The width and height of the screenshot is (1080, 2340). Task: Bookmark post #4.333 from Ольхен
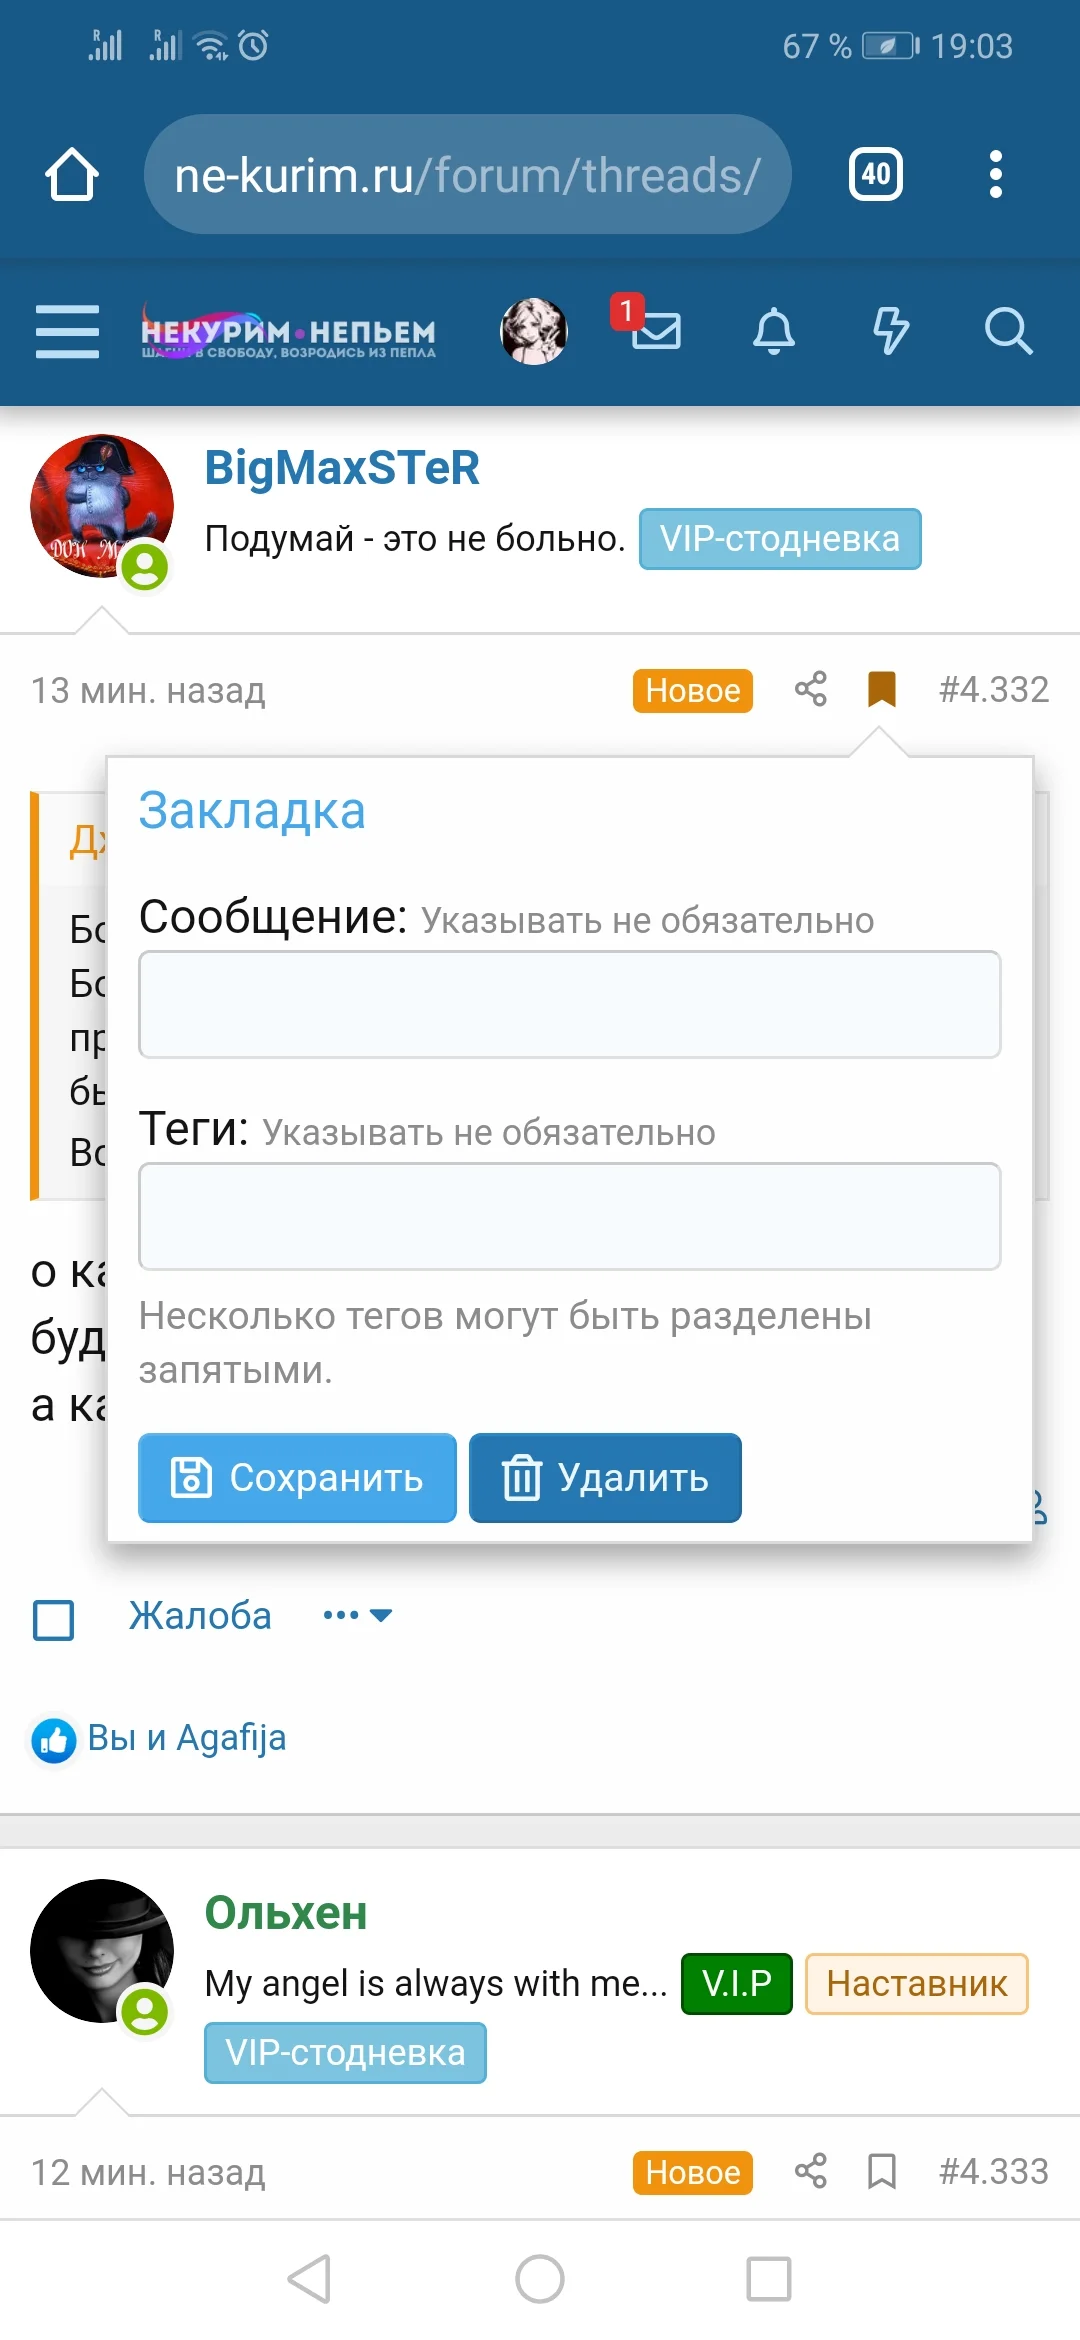tap(881, 2171)
